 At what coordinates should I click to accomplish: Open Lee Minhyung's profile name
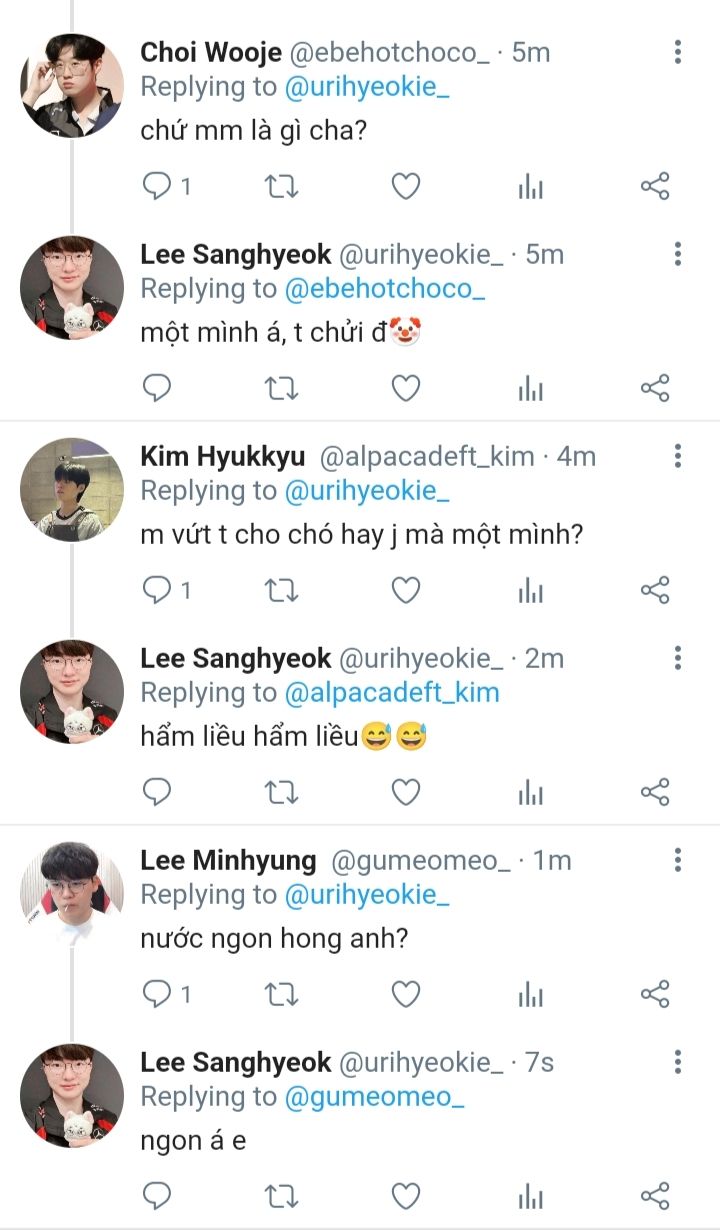pyautogui.click(x=228, y=860)
